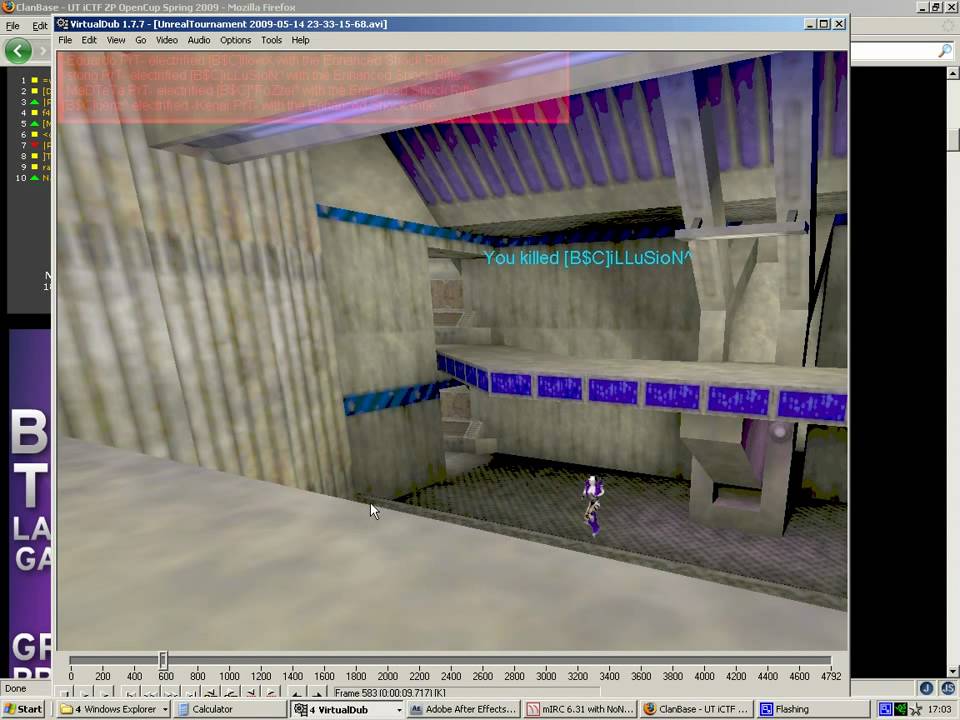Screen dimensions: 960x720
Task: Open the Options menu
Action: coord(236,40)
